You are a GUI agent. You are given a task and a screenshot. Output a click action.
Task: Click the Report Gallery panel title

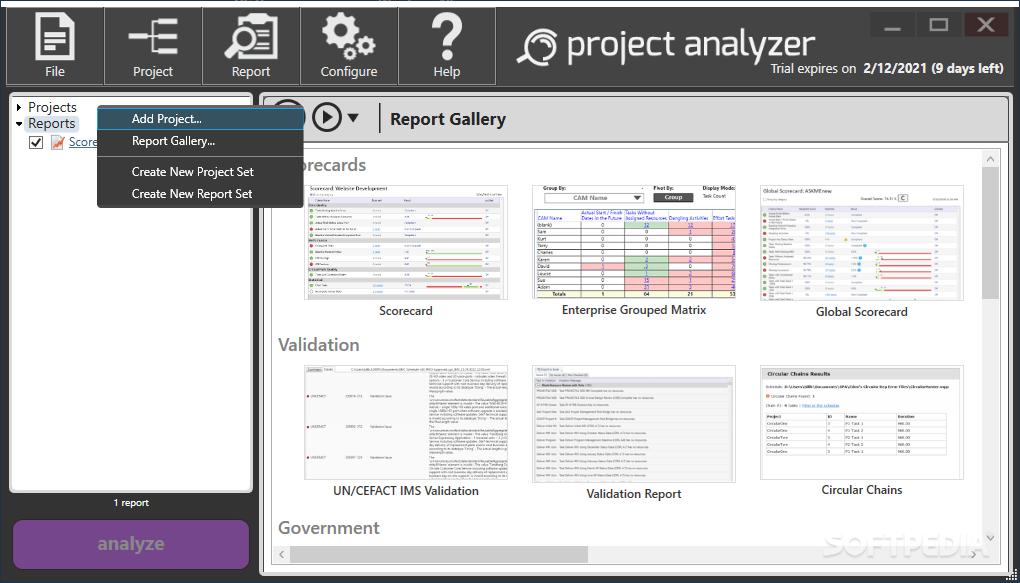tap(448, 119)
